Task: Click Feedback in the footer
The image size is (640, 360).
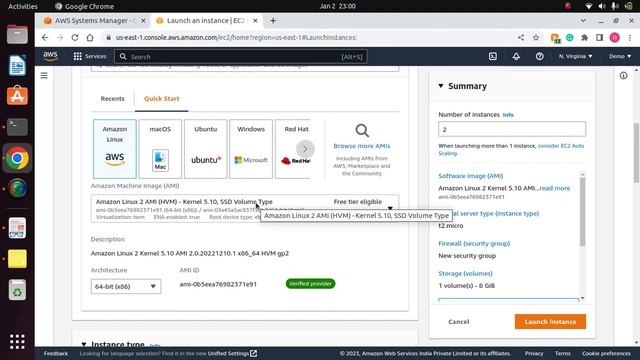Action: point(56,353)
